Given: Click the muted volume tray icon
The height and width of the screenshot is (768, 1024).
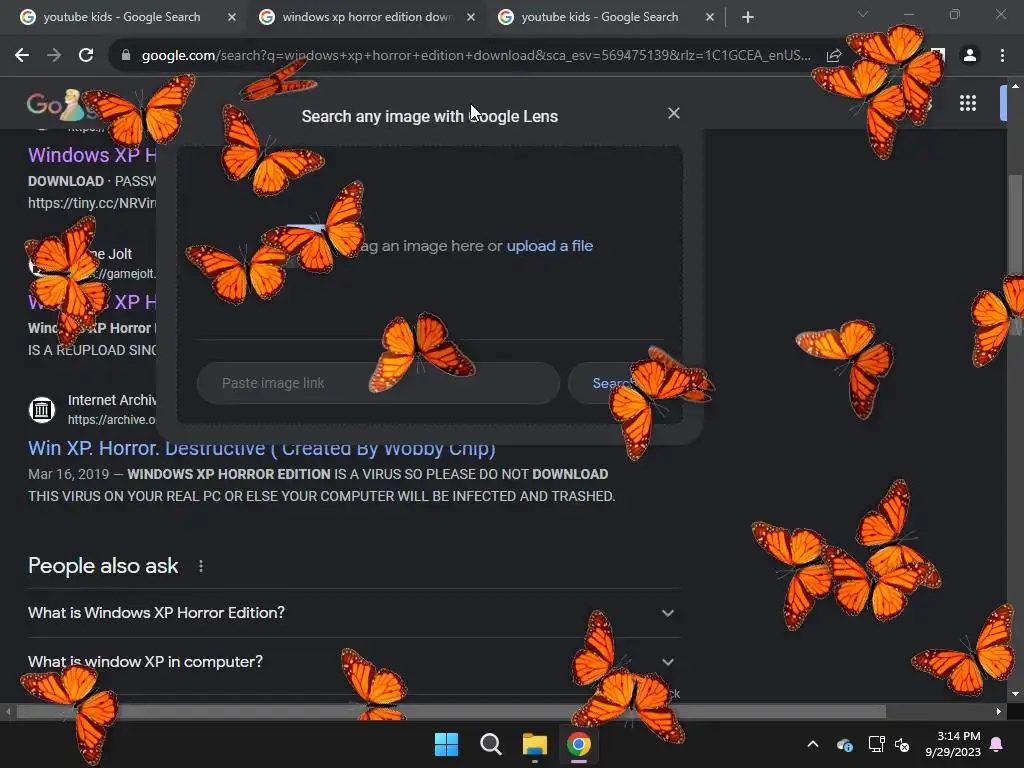Looking at the screenshot, I should point(902,744).
